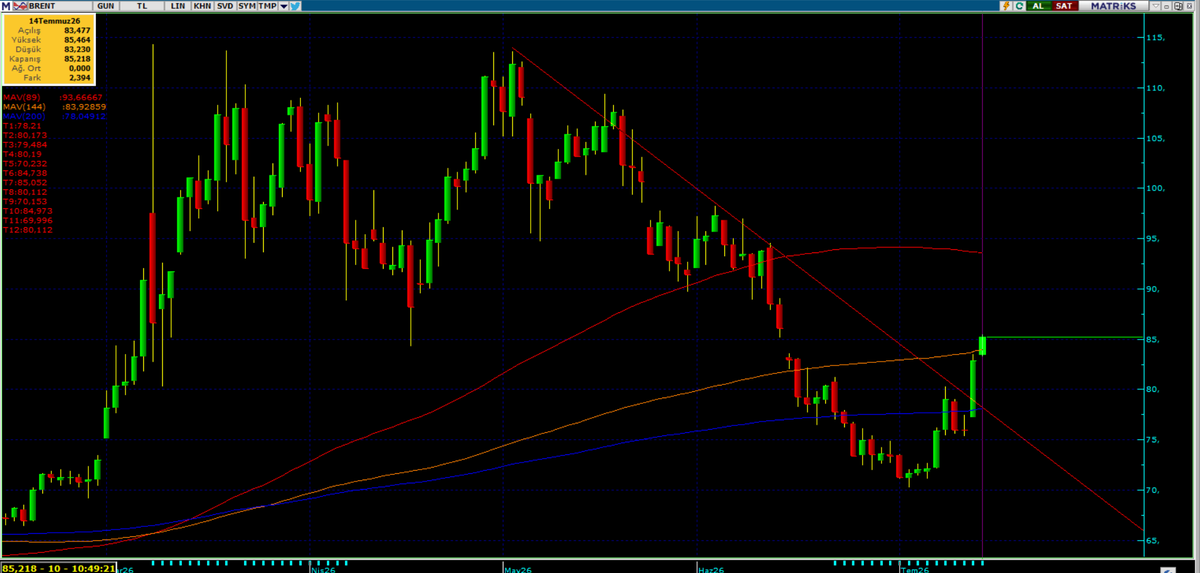This screenshot has width=1200, height=573.
Task: Click the 14Temmuz26 date header
Action: (x=54, y=20)
